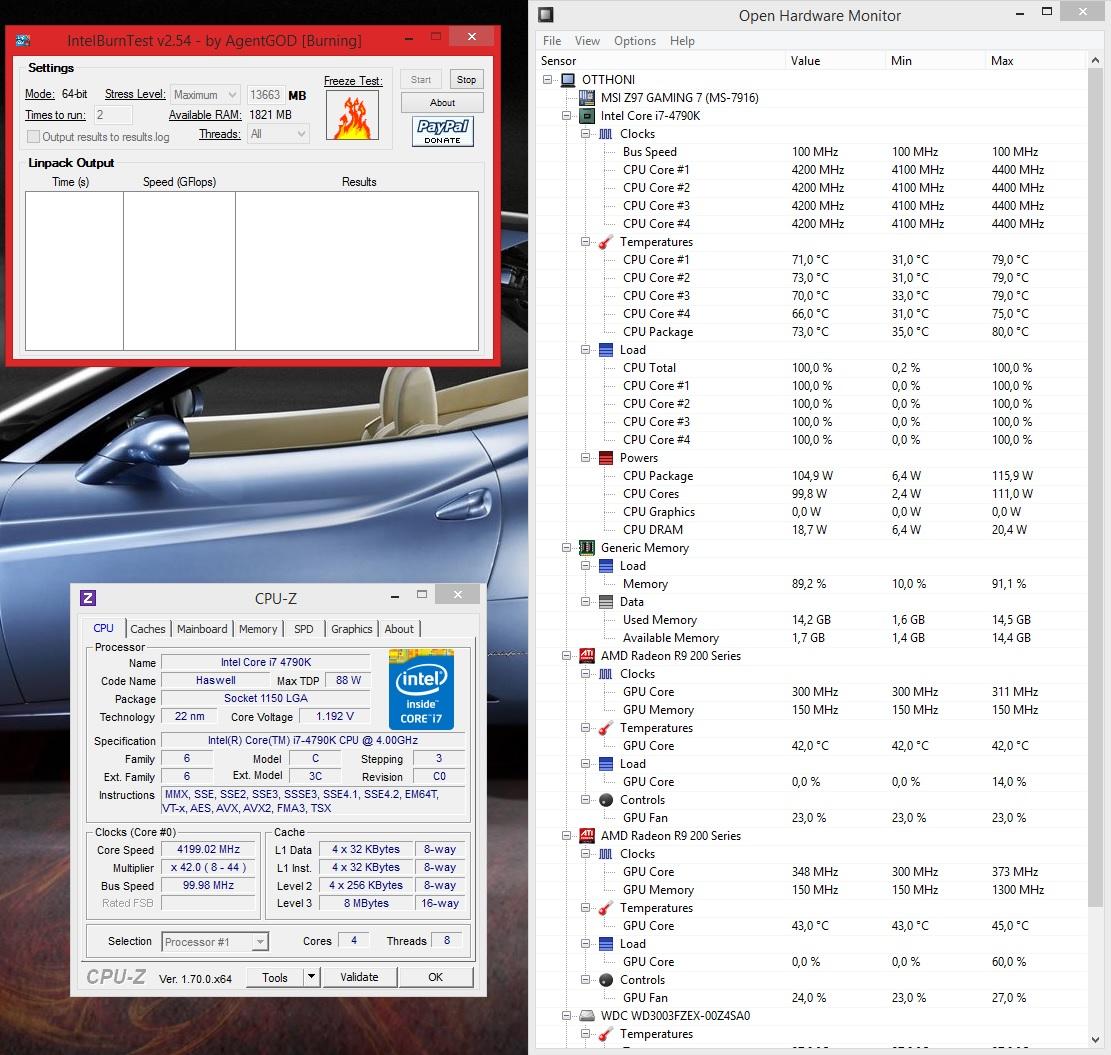Click the CPU Load blue icon

point(606,350)
